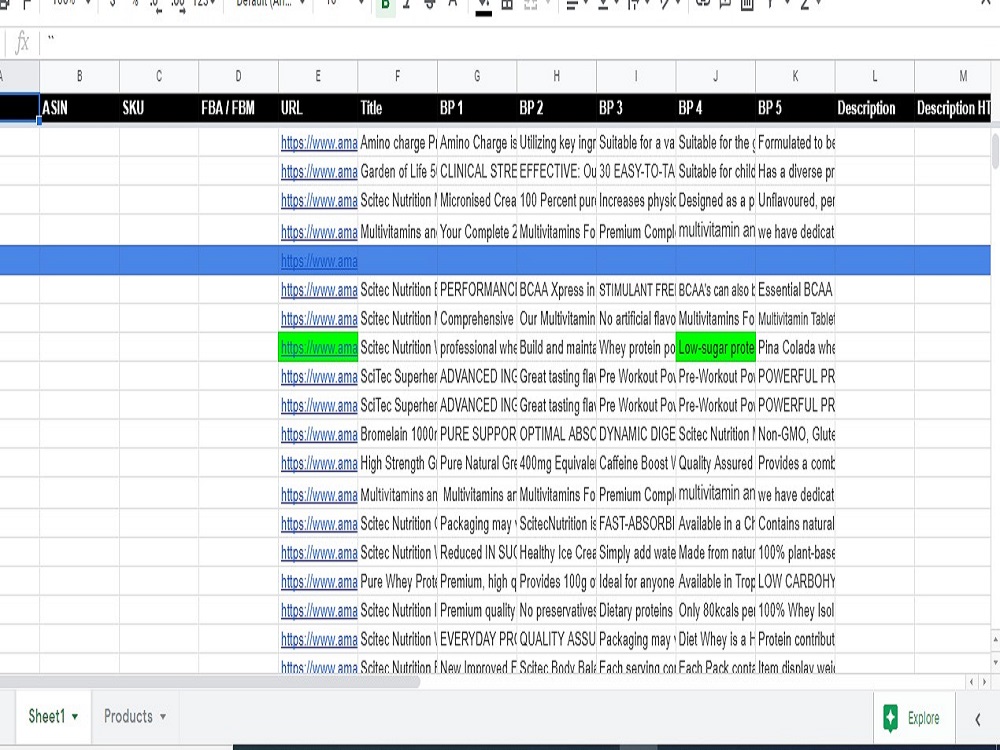Select the 'Your Complete' cell

(x=476, y=232)
